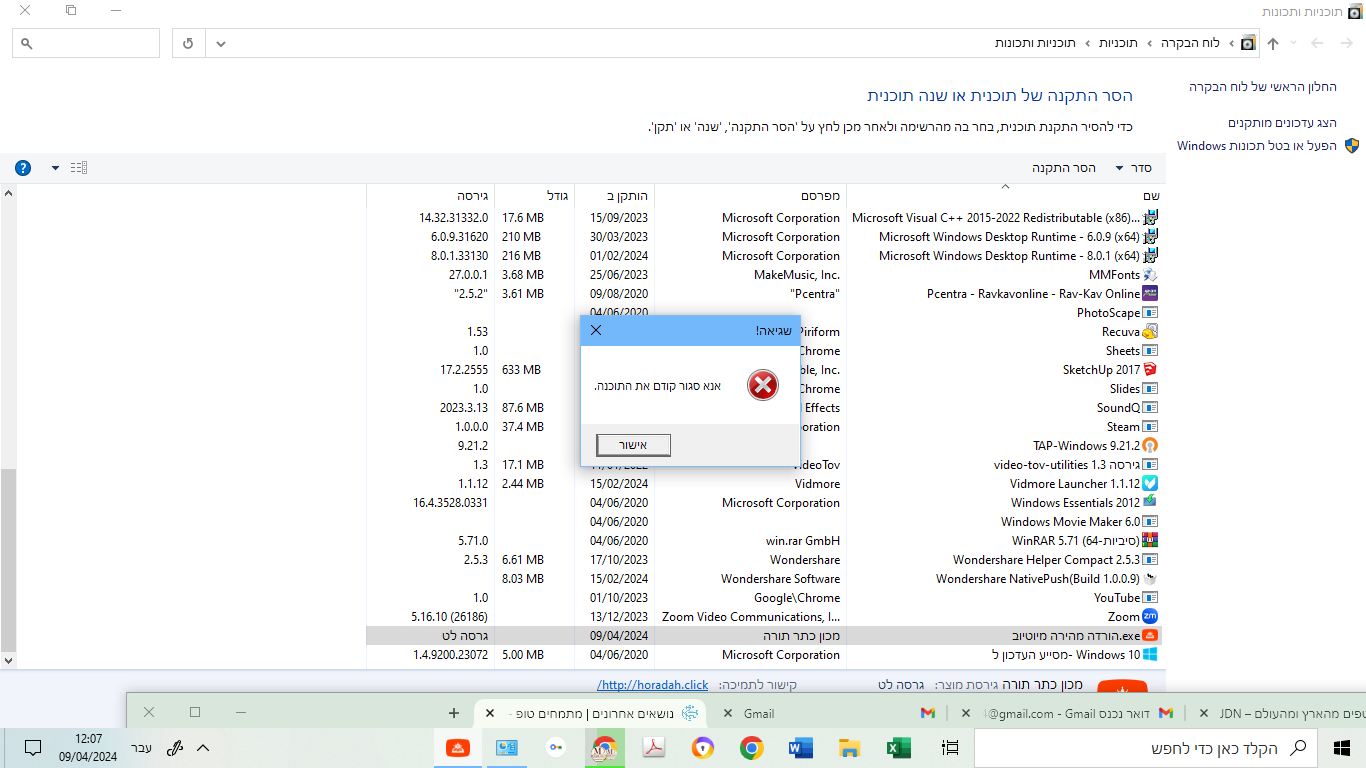This screenshot has width=1366, height=768.
Task: Close the שגיאה error dialog
Action: [596, 330]
